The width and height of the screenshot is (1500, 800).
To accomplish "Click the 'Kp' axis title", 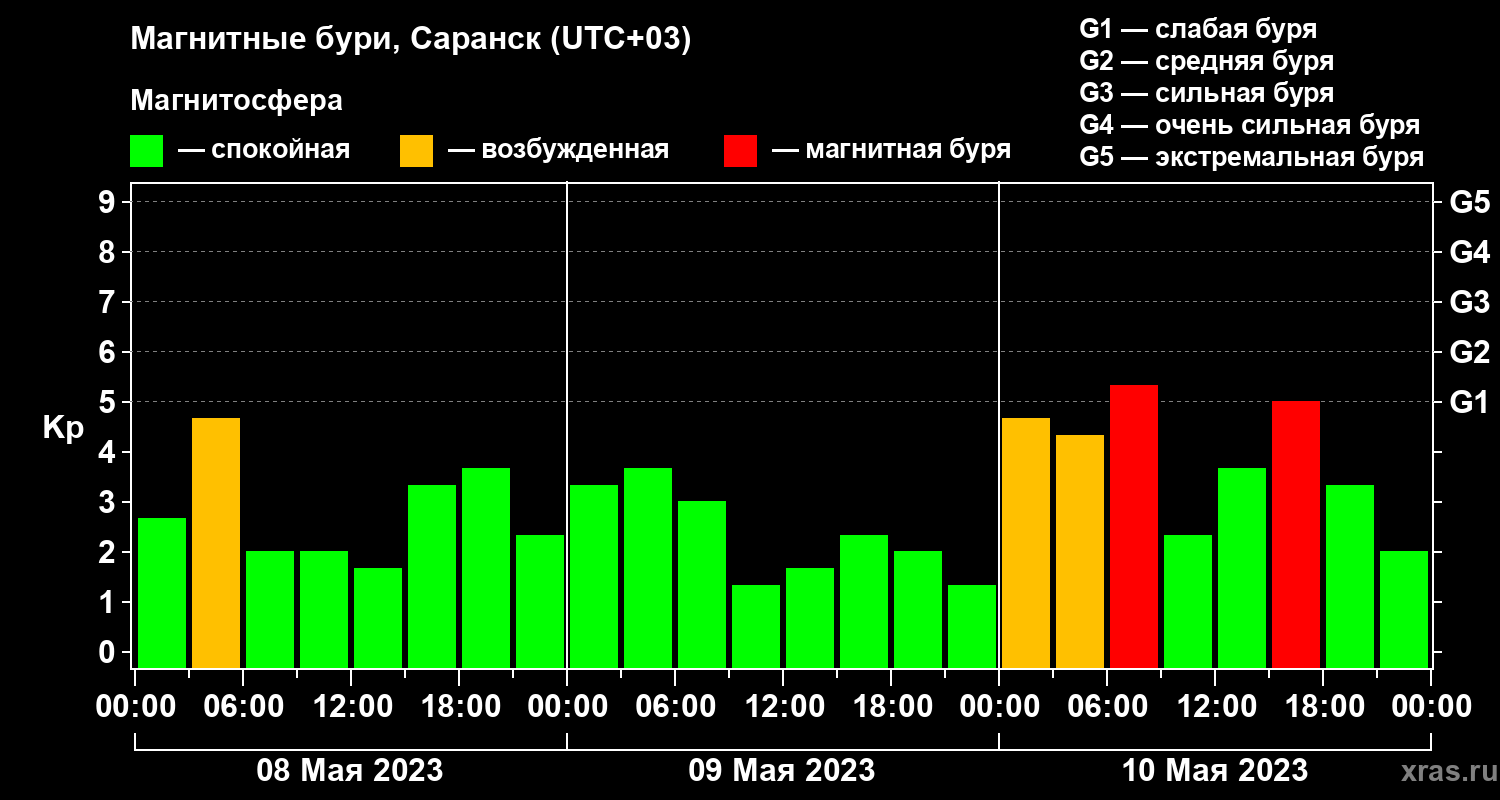I will click(x=63, y=427).
